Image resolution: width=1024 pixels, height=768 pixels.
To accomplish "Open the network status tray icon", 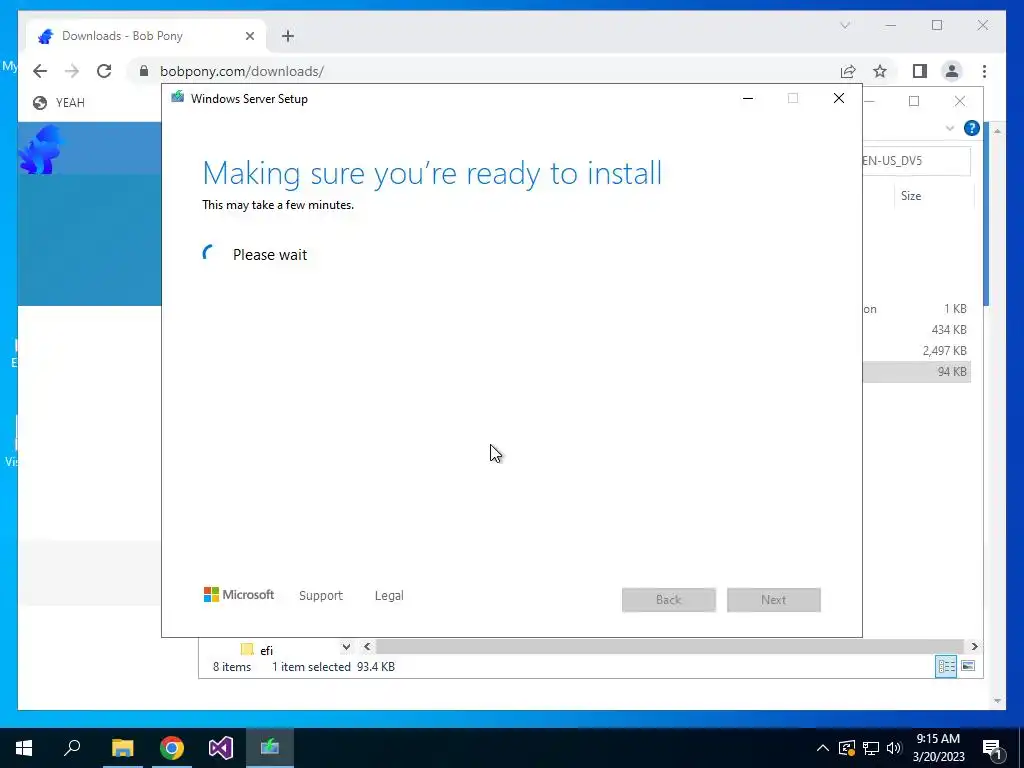I will click(x=871, y=748).
